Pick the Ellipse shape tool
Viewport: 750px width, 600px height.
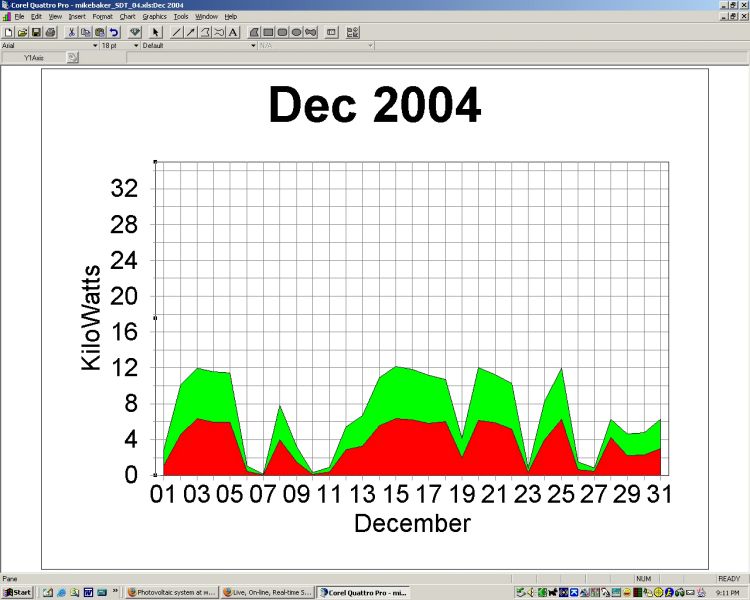click(297, 32)
